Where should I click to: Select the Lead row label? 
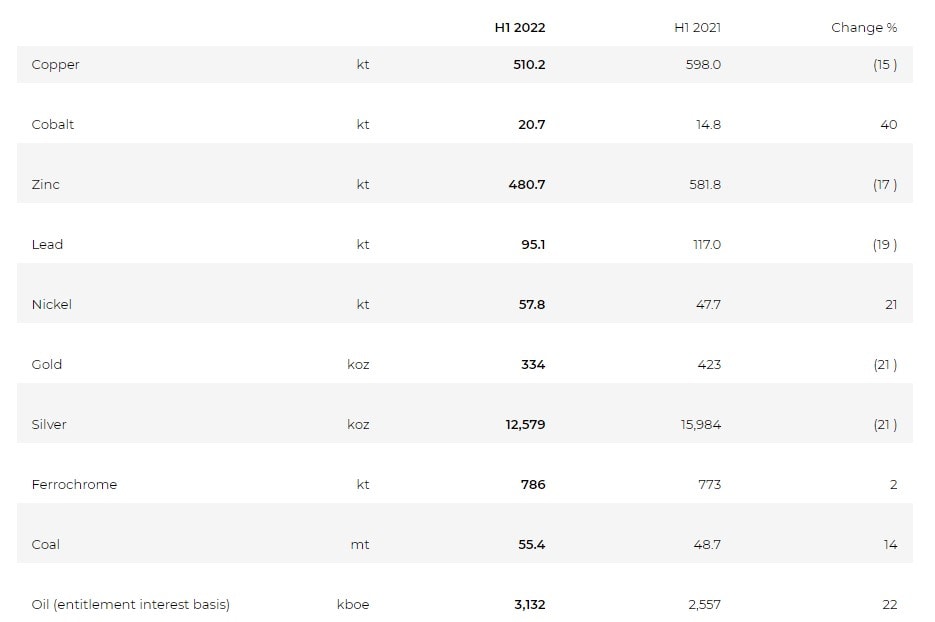coord(47,245)
